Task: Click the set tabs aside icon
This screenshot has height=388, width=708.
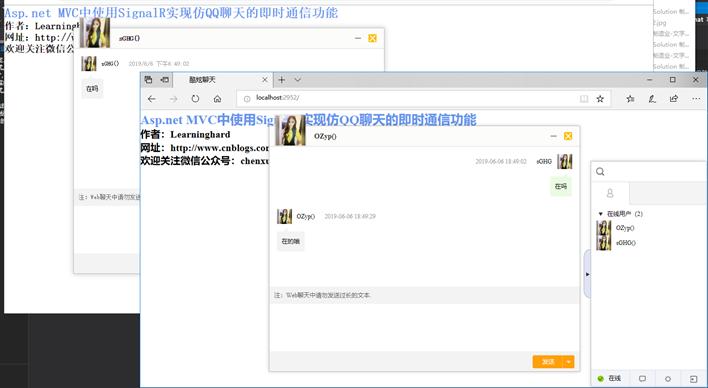Action: click(165, 80)
